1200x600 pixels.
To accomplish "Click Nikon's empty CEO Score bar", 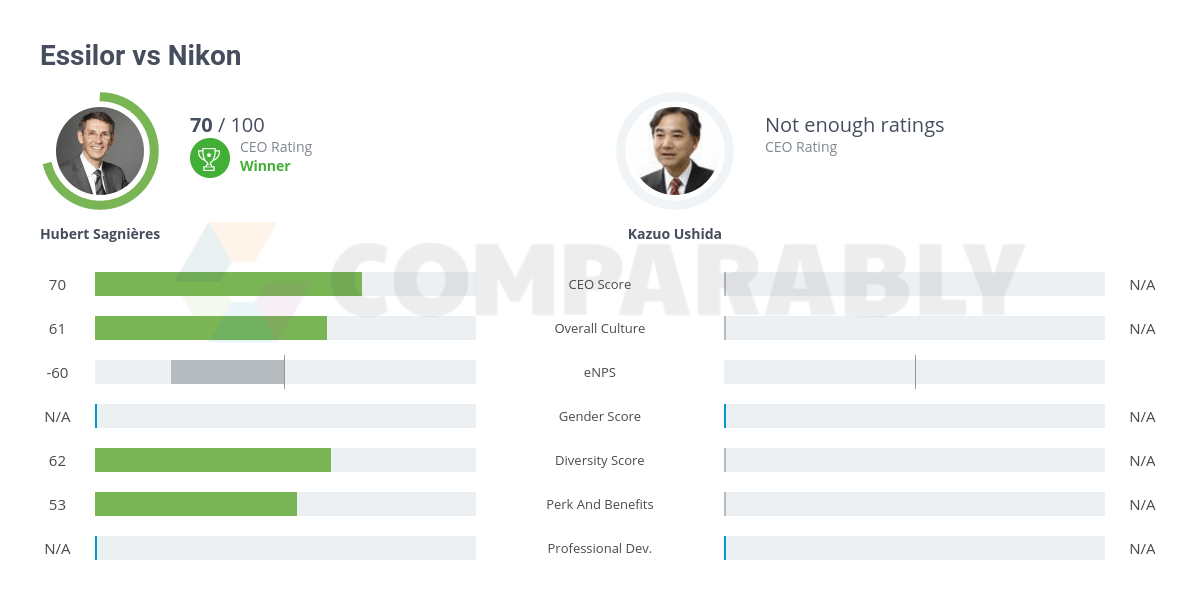I will 914,284.
